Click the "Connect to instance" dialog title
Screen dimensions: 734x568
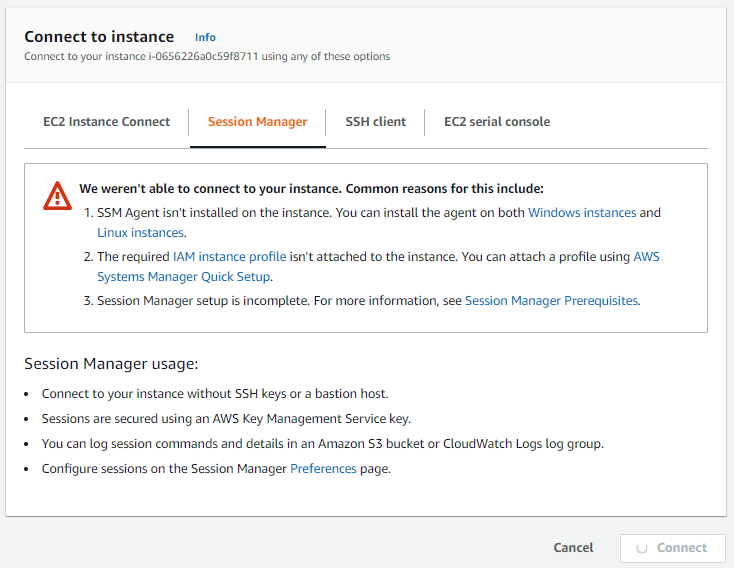tap(99, 37)
